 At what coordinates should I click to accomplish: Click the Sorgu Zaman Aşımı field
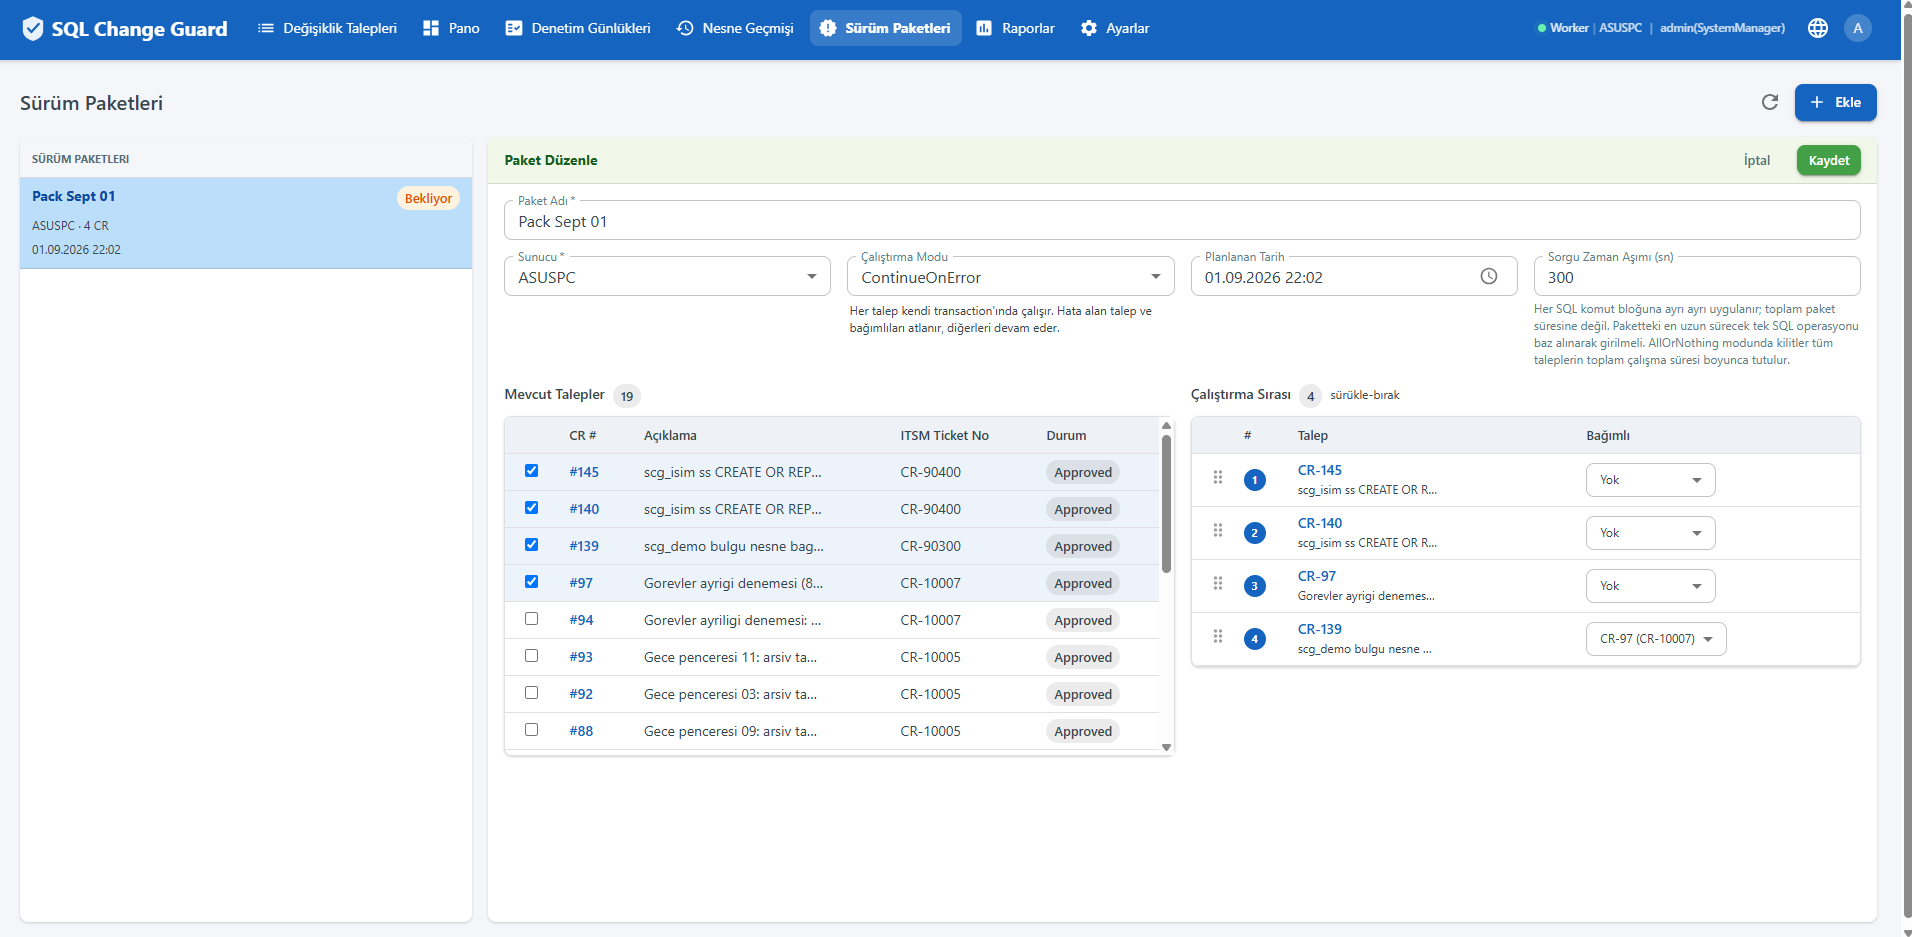point(1696,277)
